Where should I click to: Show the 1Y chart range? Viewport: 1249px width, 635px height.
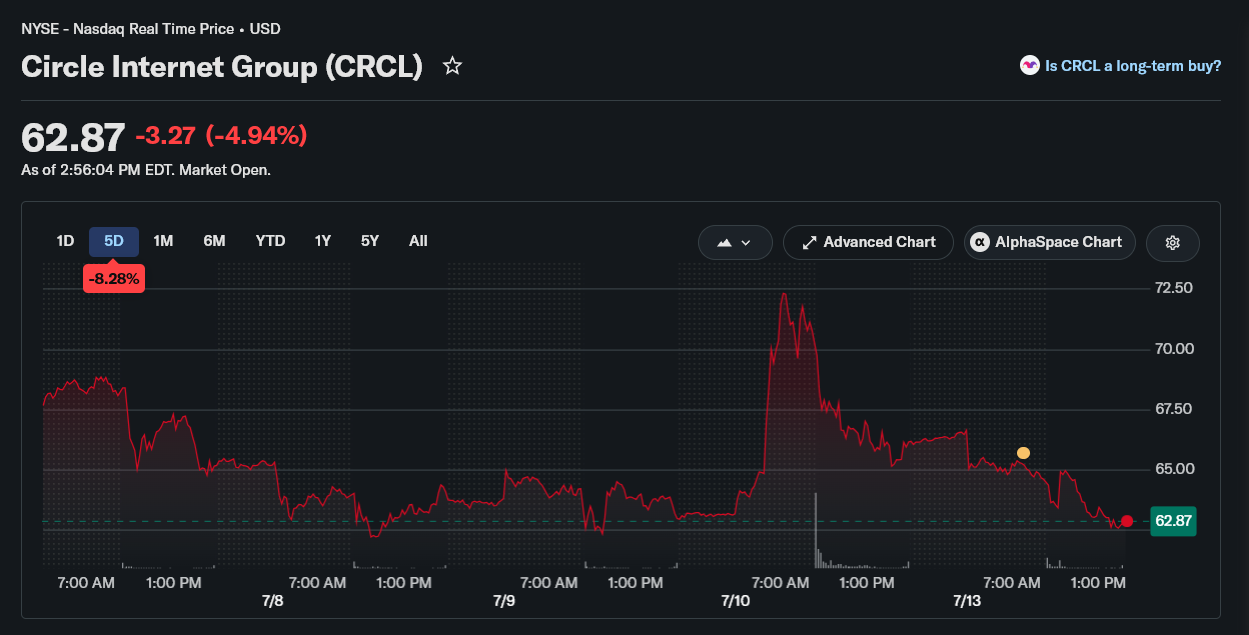(x=322, y=241)
